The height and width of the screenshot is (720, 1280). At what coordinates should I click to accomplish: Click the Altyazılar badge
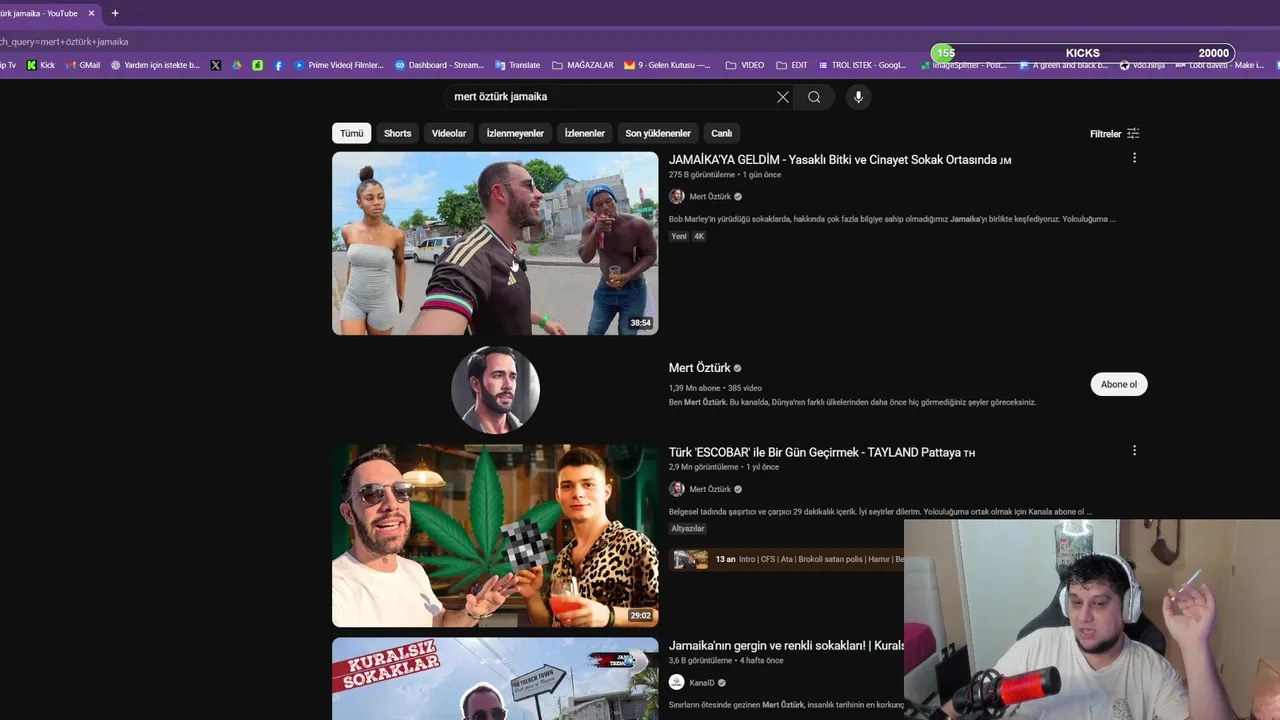688,528
